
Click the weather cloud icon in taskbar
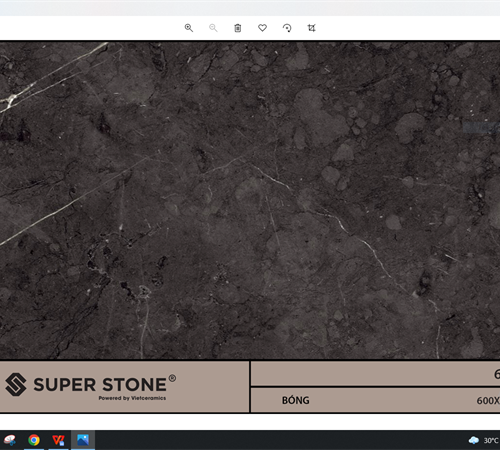point(474,440)
